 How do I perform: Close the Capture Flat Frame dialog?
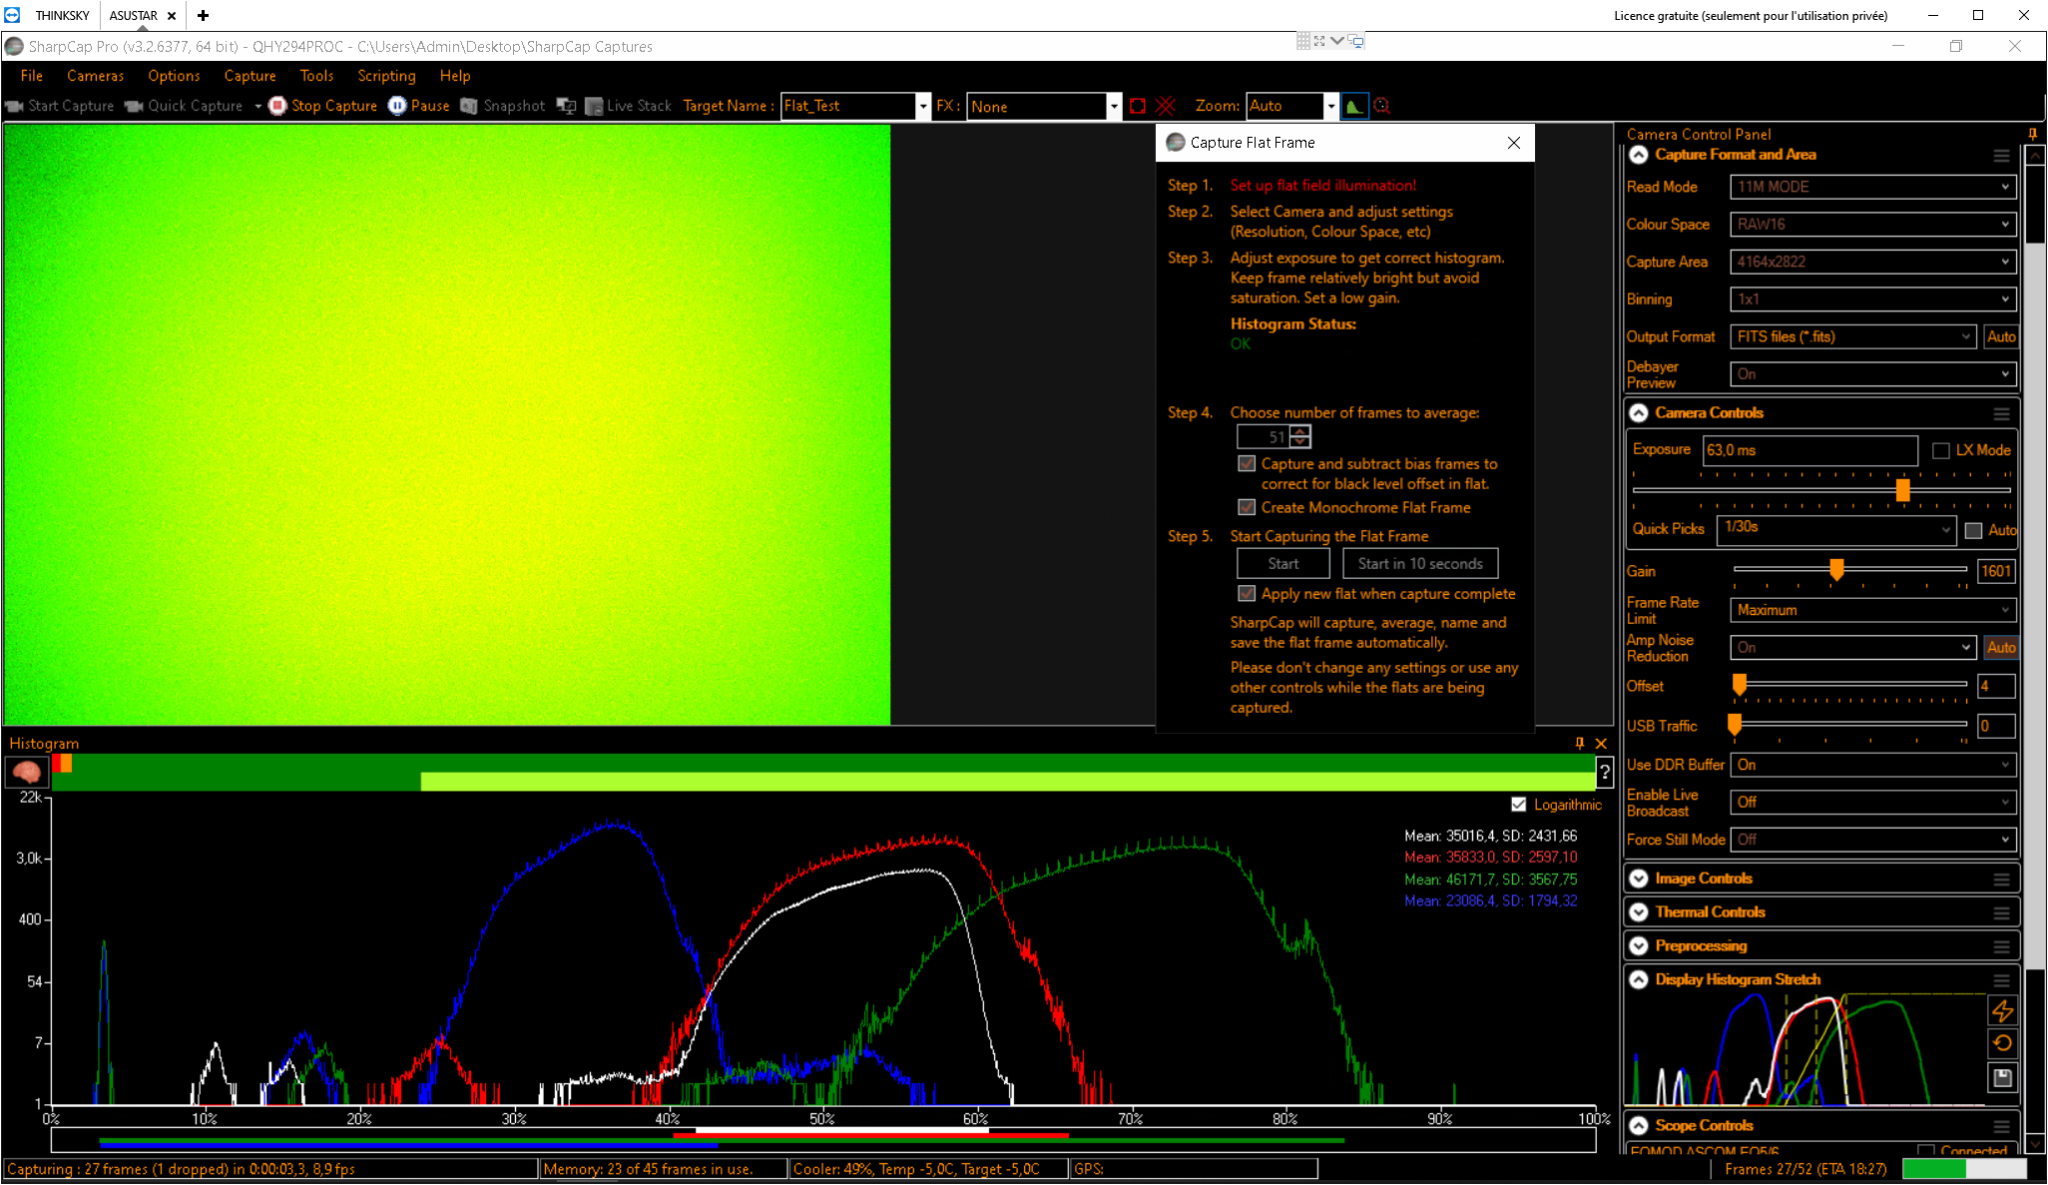point(1514,143)
